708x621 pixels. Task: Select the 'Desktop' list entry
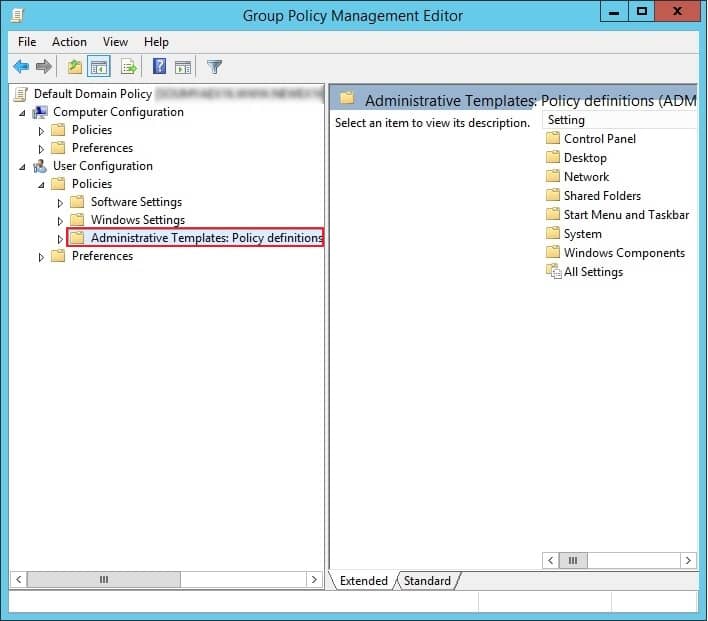585,158
